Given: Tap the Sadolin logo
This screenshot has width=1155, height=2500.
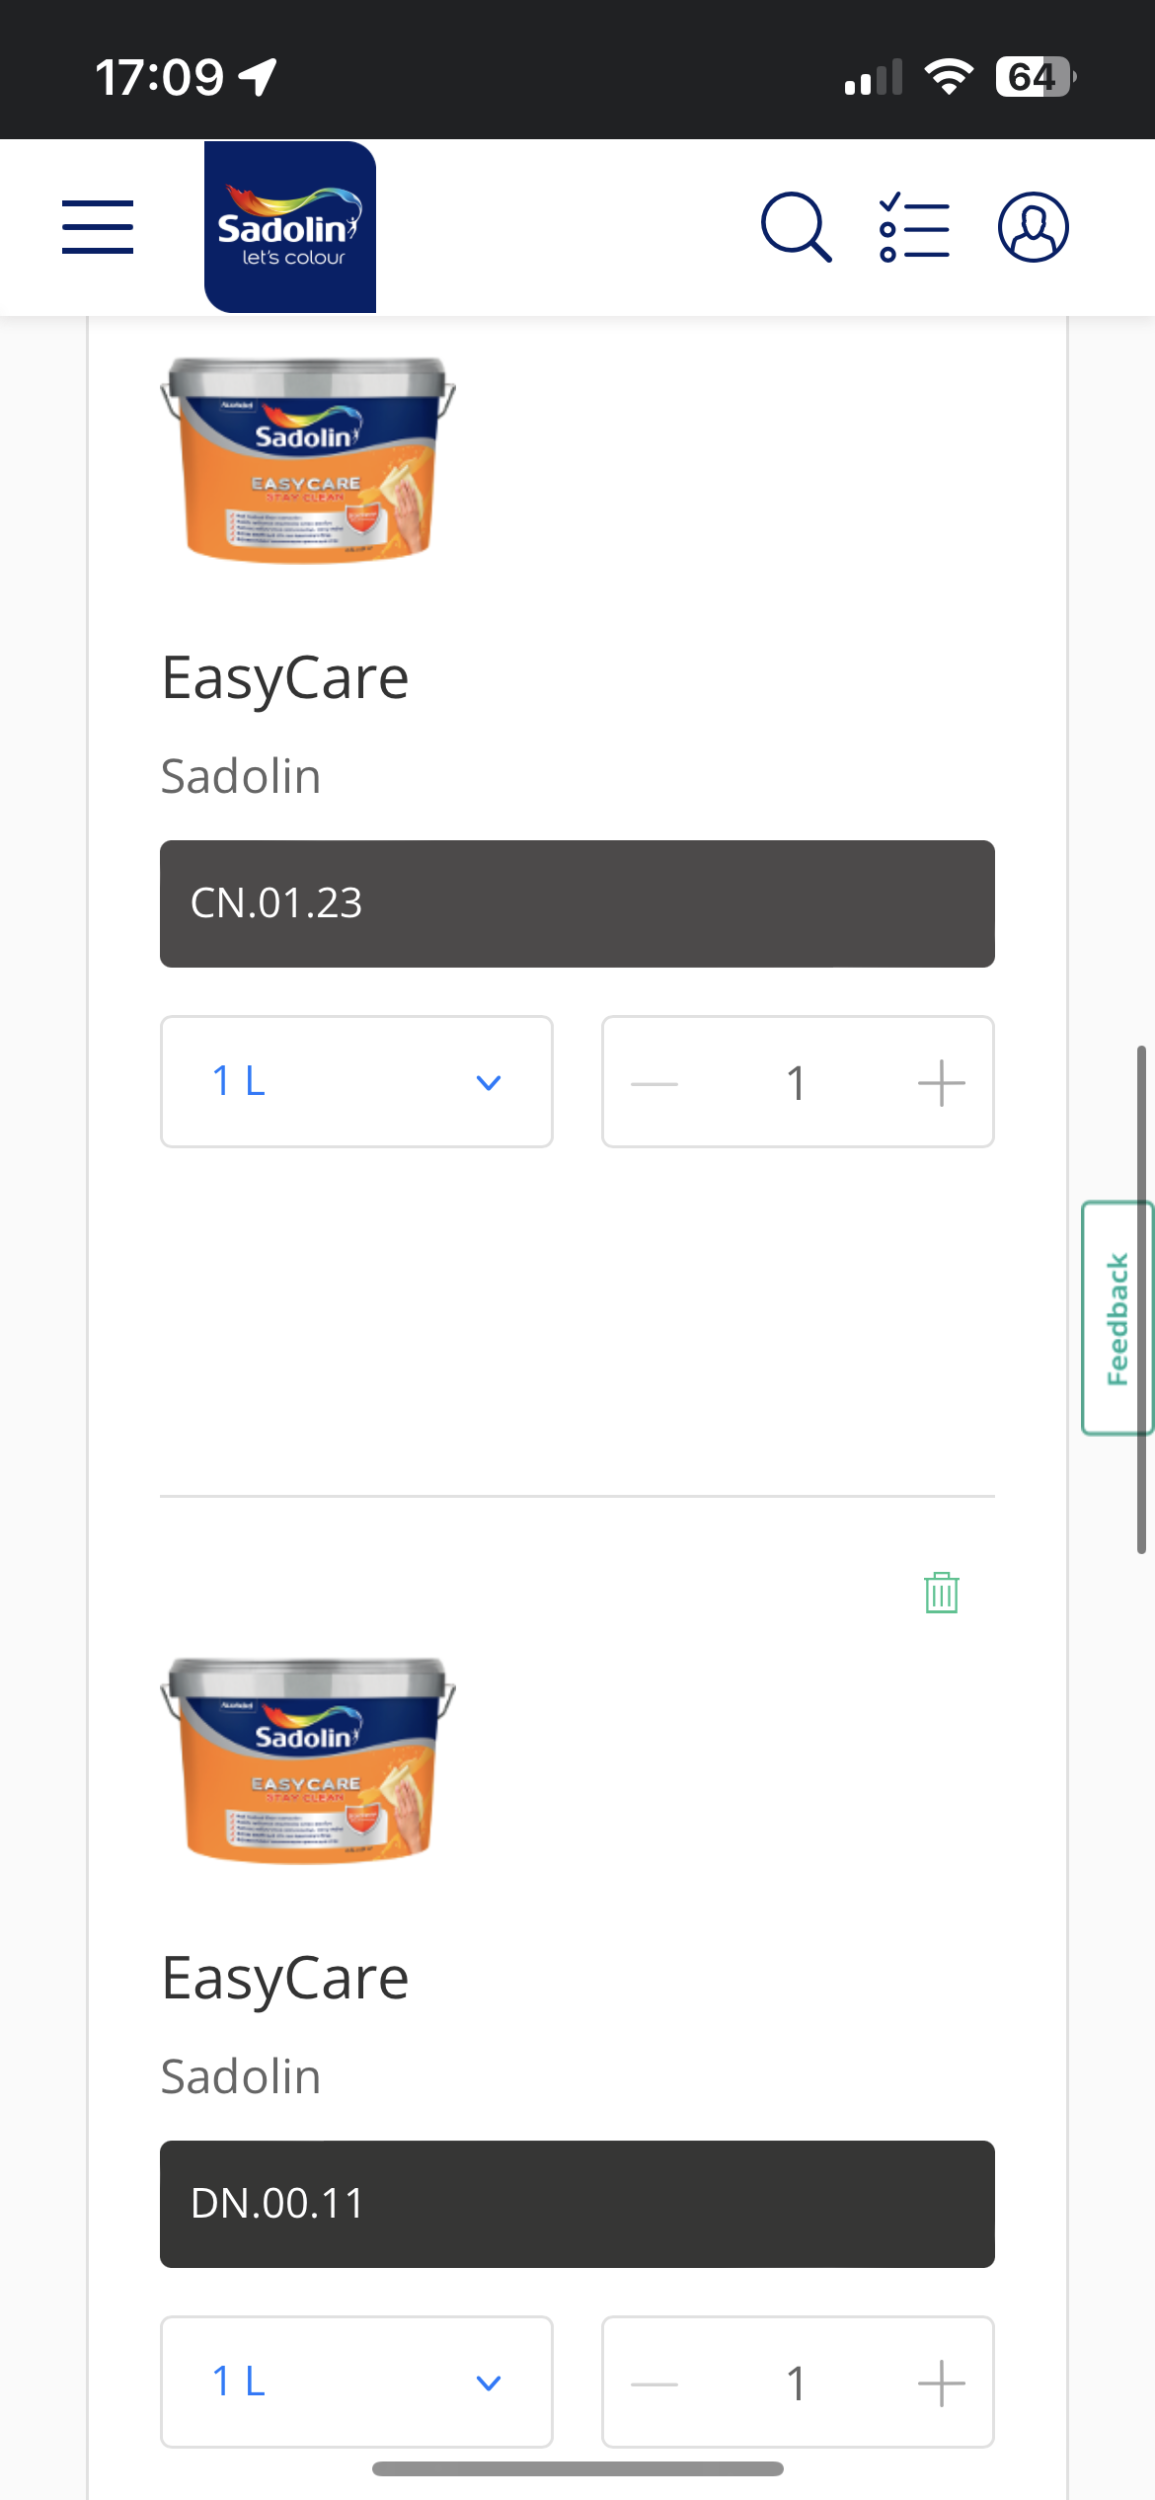Looking at the screenshot, I should [290, 227].
